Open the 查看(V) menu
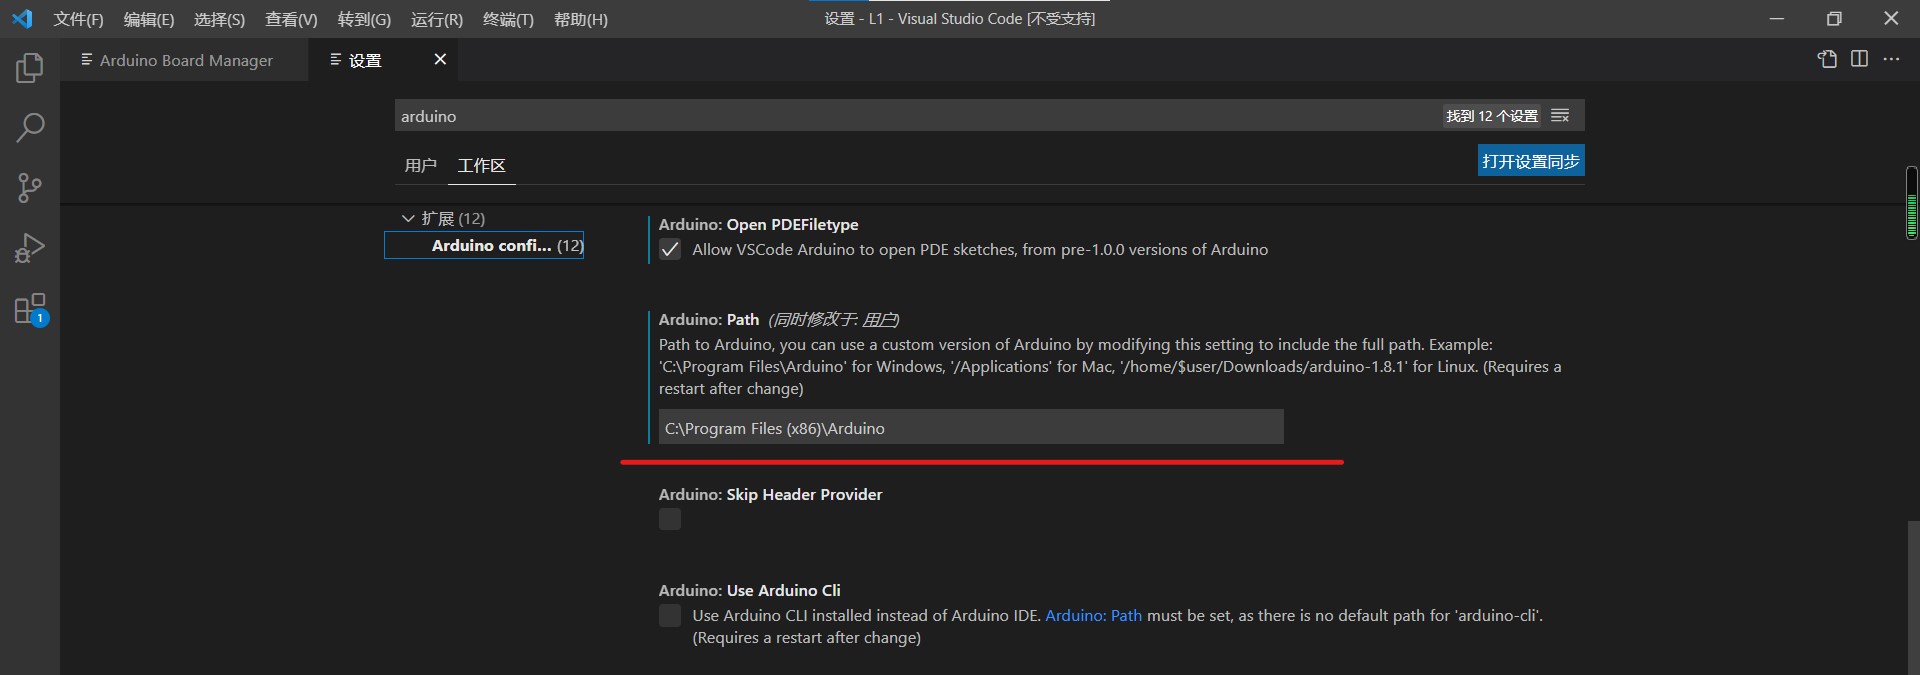Image resolution: width=1920 pixels, height=675 pixels. coord(291,19)
